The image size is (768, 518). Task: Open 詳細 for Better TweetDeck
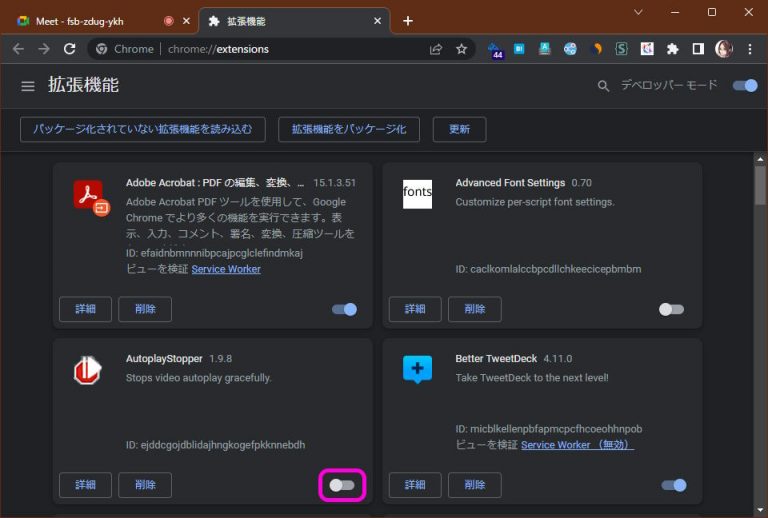[x=415, y=485]
